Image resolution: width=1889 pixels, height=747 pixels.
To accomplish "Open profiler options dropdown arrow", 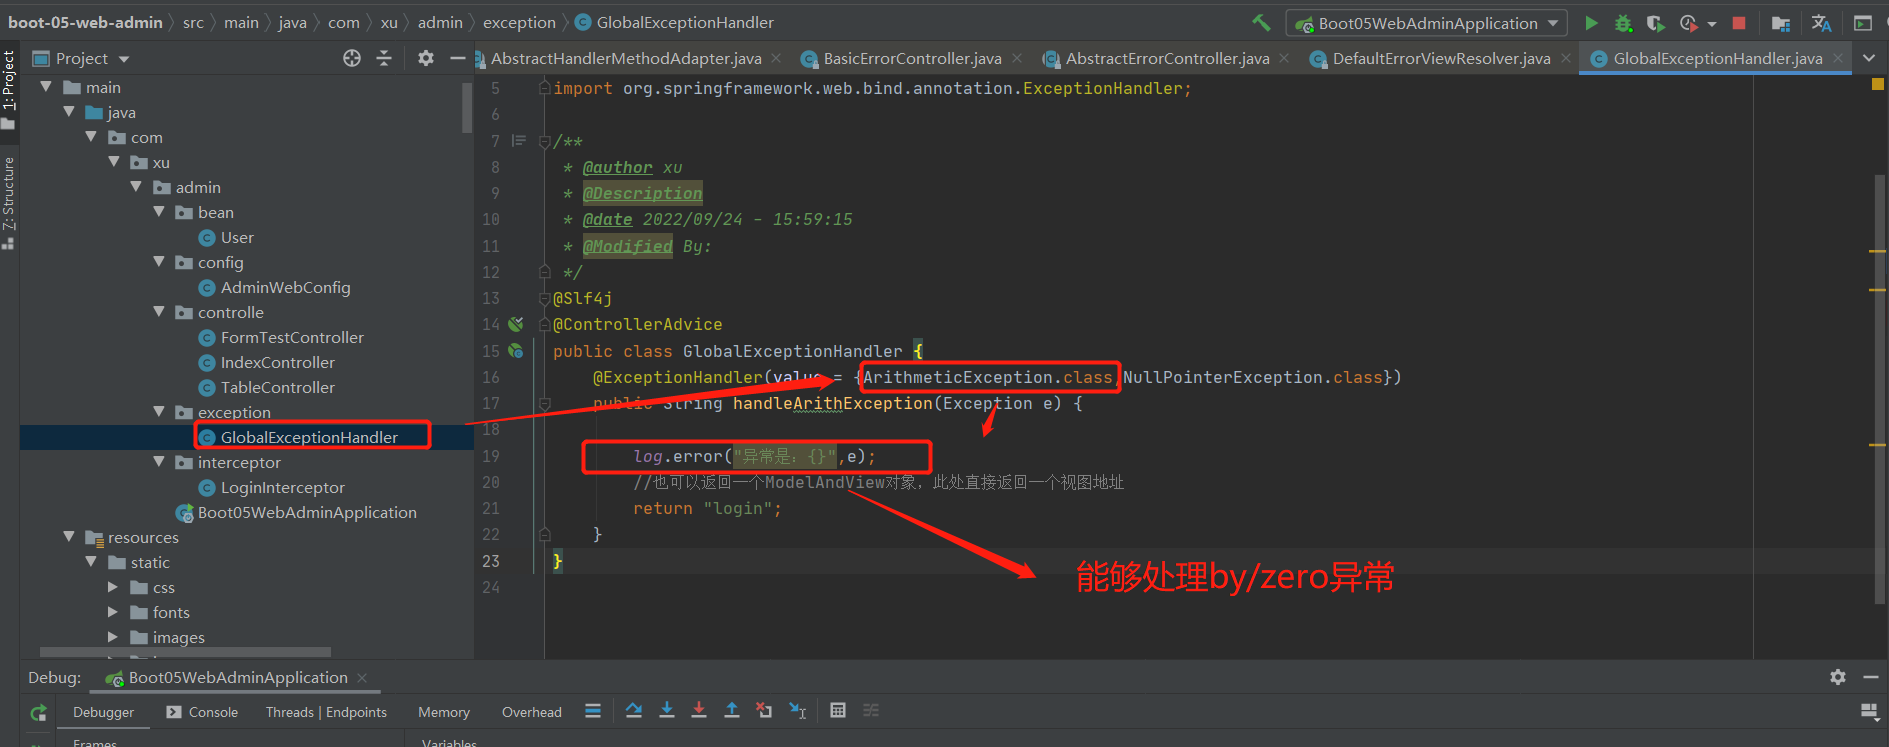I will pos(1712,23).
